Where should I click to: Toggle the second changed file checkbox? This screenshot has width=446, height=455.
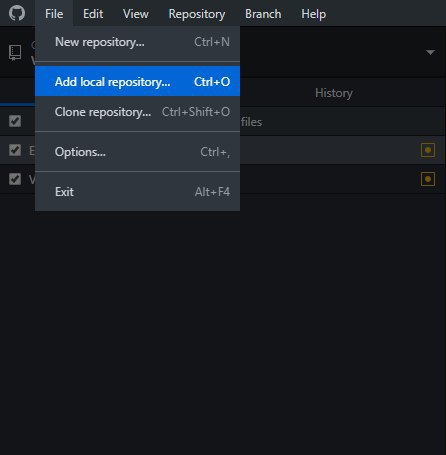point(15,179)
